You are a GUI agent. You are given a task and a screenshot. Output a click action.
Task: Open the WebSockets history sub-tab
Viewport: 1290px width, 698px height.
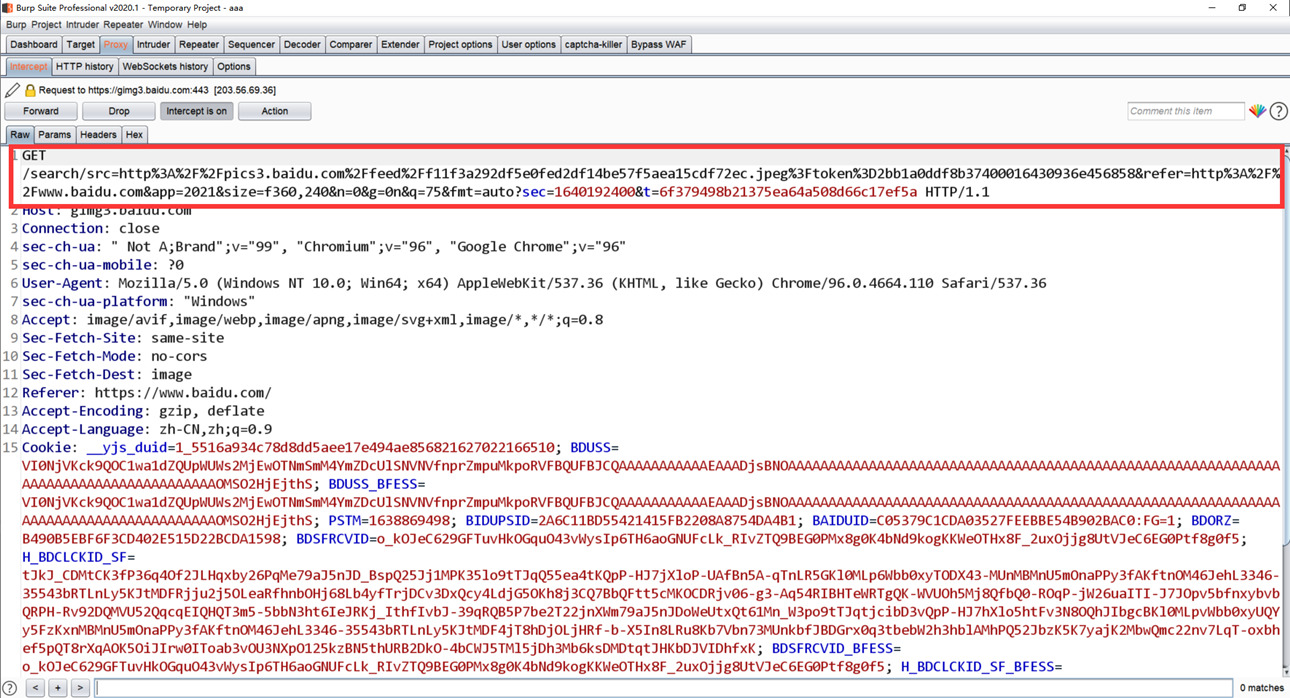click(165, 66)
